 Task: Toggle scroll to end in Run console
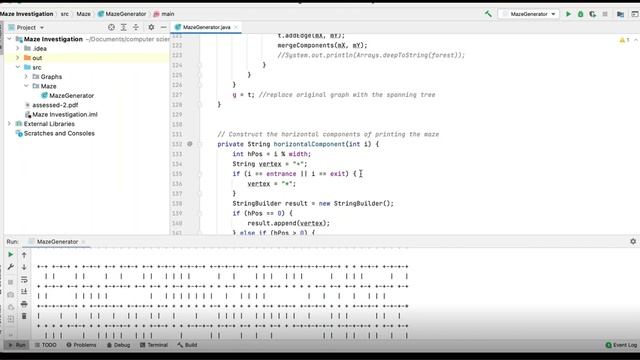click(x=24, y=291)
